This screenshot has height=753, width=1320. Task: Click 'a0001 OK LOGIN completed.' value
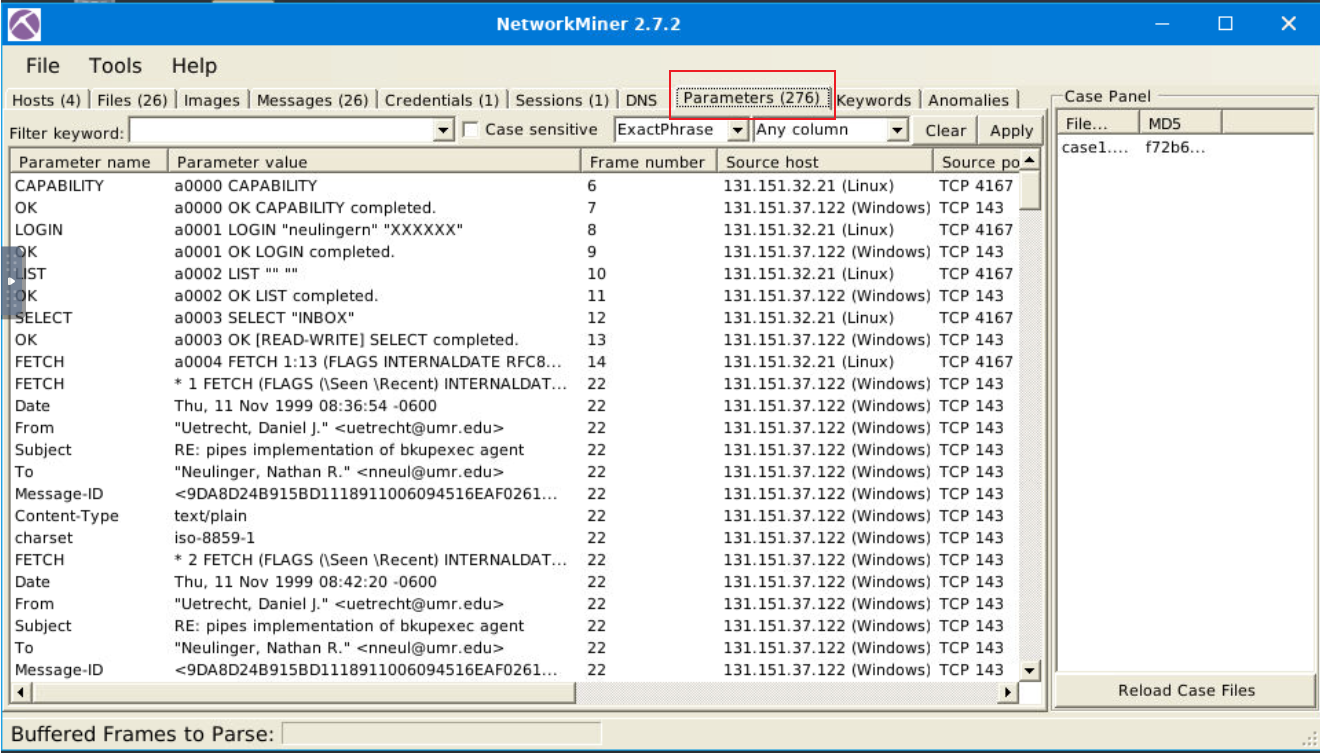(x=284, y=252)
